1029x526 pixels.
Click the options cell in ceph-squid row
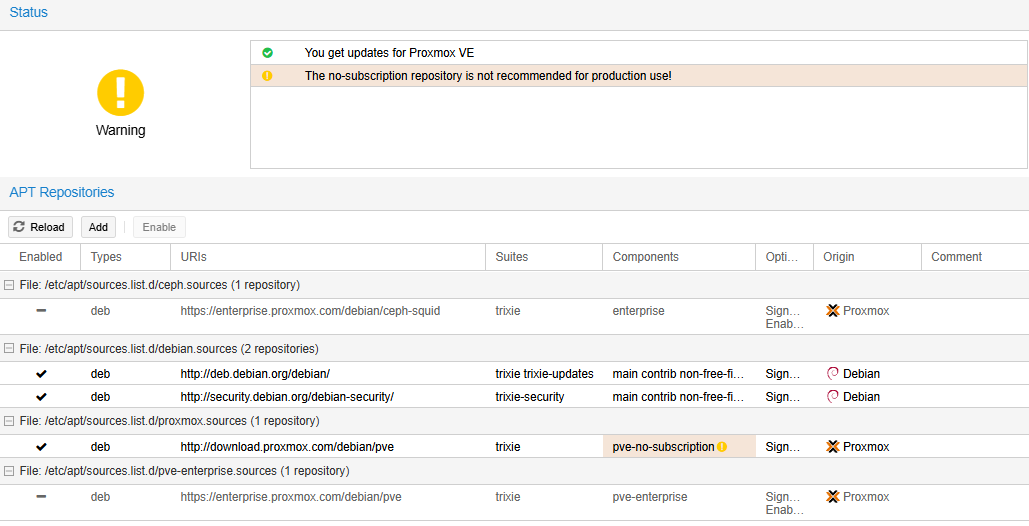coord(784,317)
